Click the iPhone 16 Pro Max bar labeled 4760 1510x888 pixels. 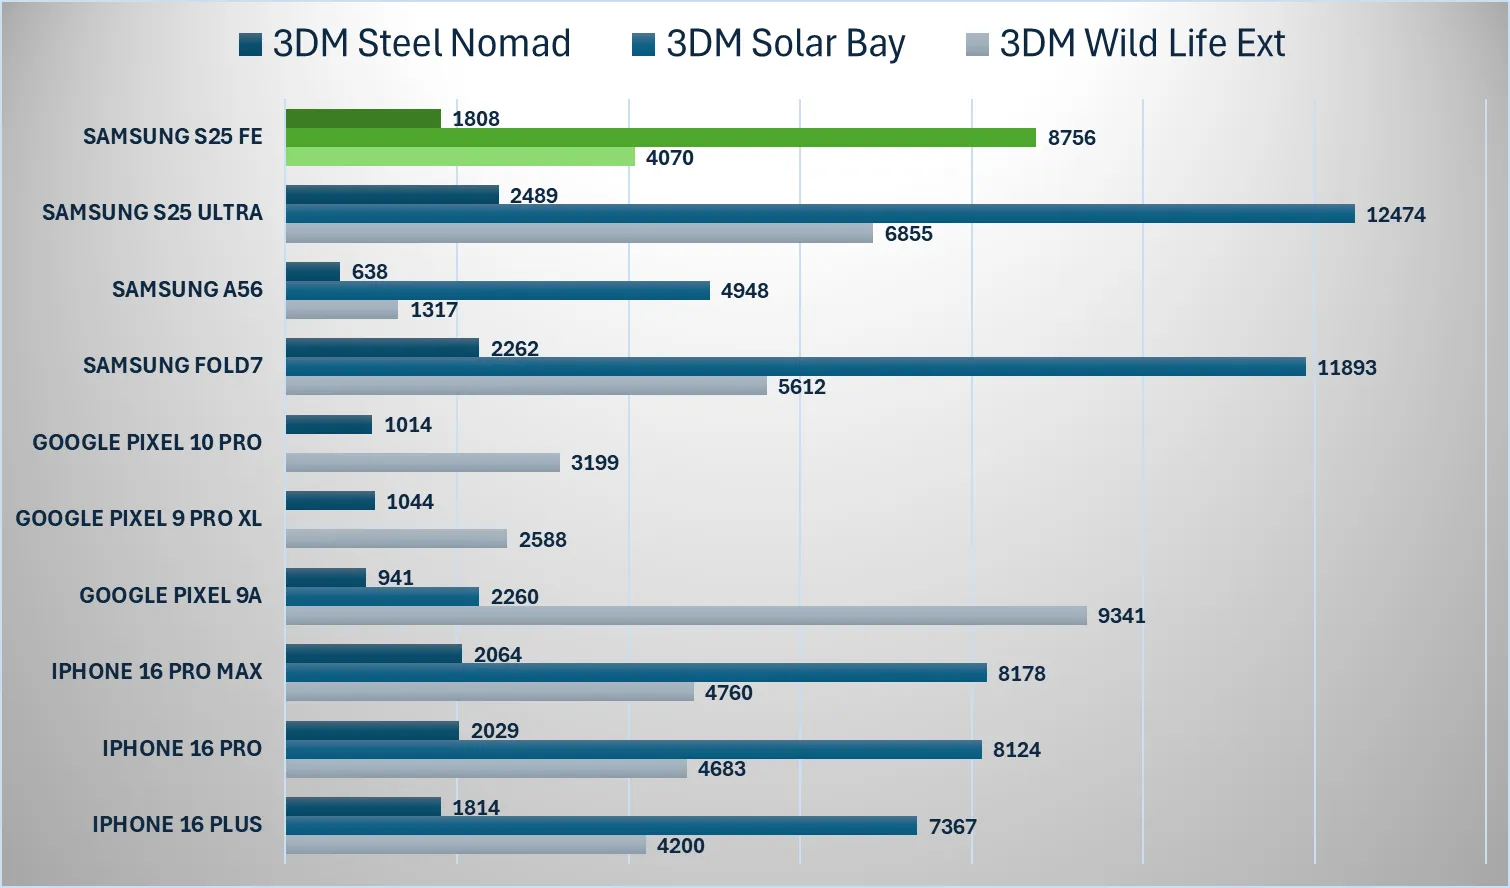coord(490,692)
